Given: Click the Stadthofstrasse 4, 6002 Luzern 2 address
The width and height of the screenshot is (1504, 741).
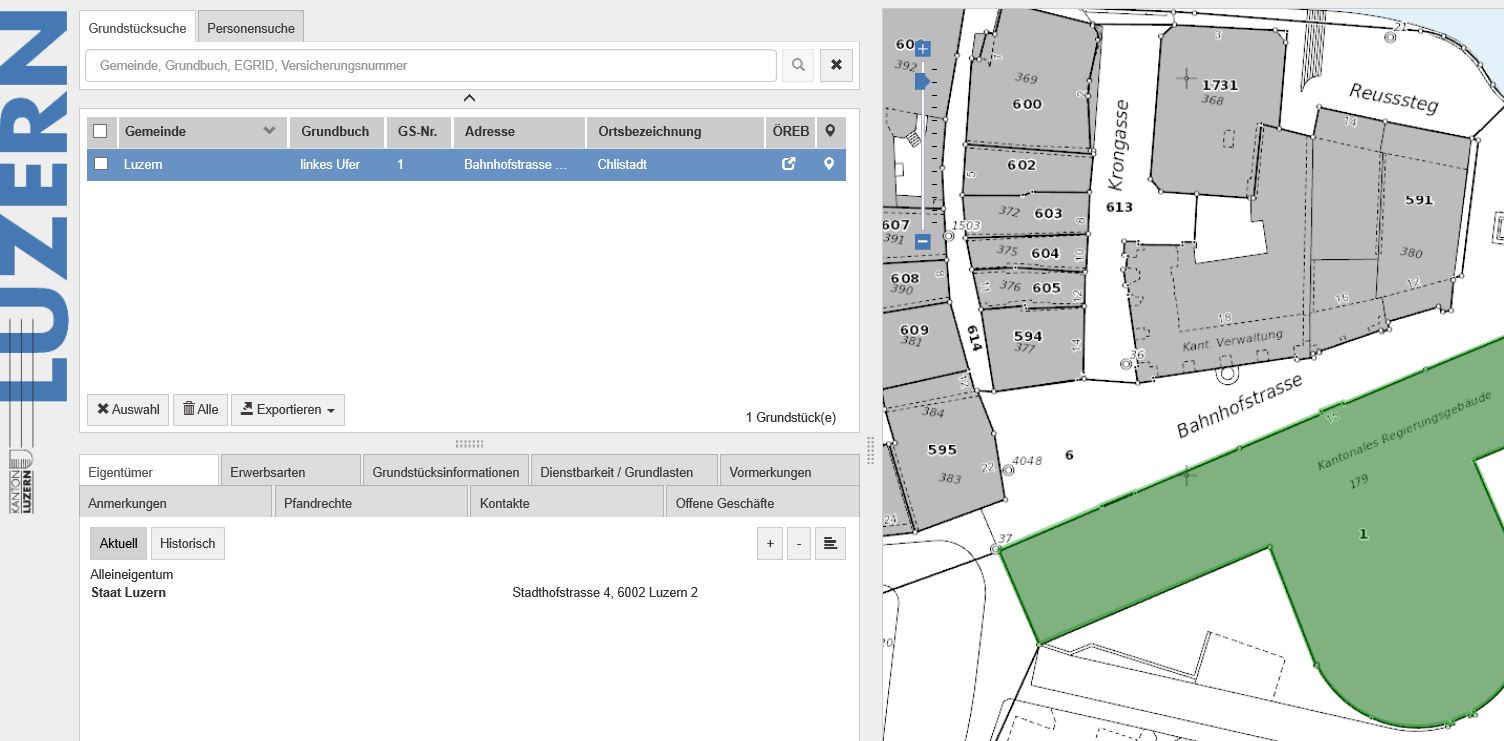Looking at the screenshot, I should pos(605,593).
